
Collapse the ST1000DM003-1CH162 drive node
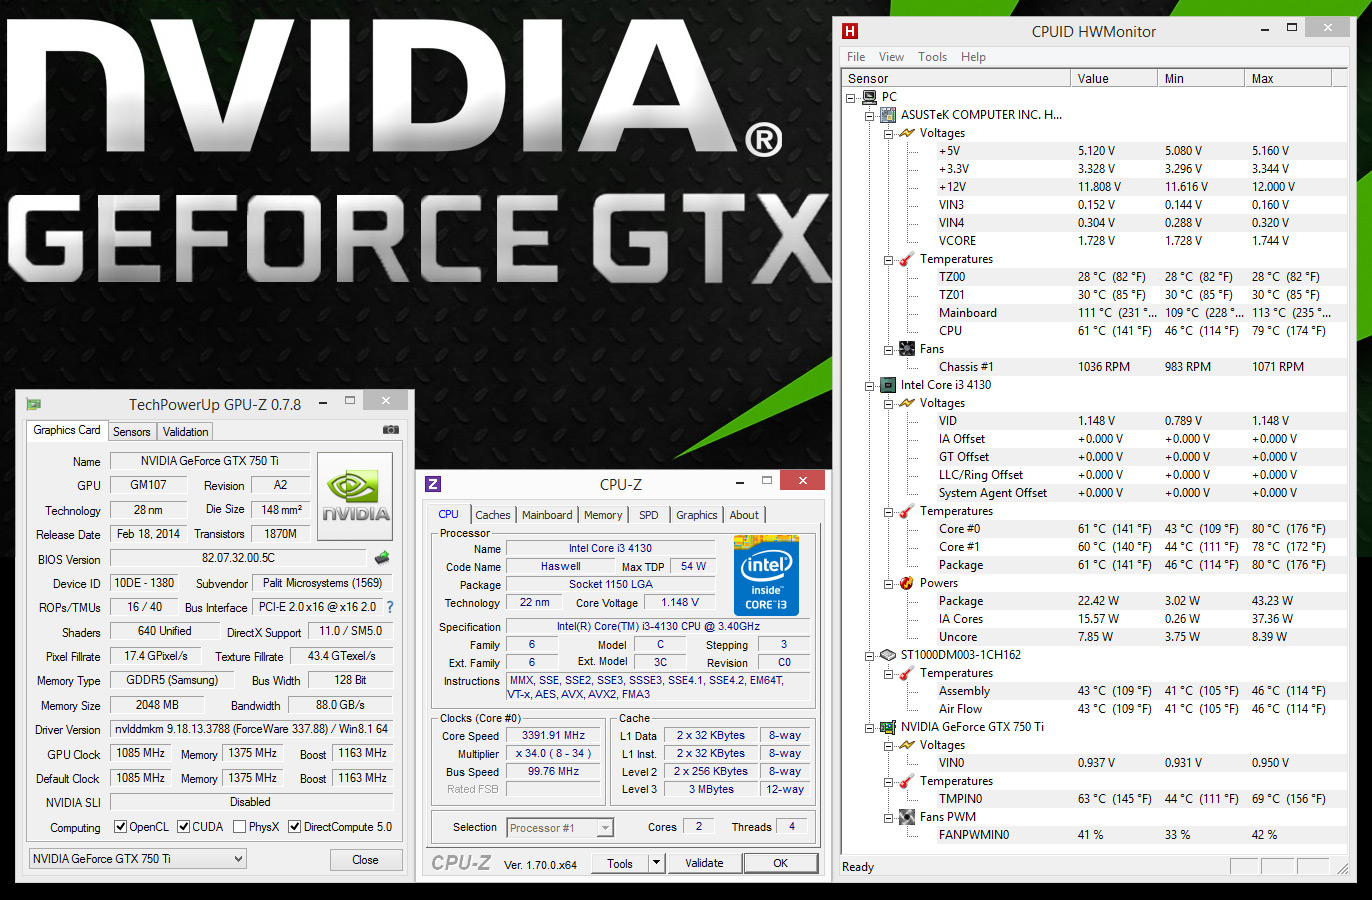[869, 655]
